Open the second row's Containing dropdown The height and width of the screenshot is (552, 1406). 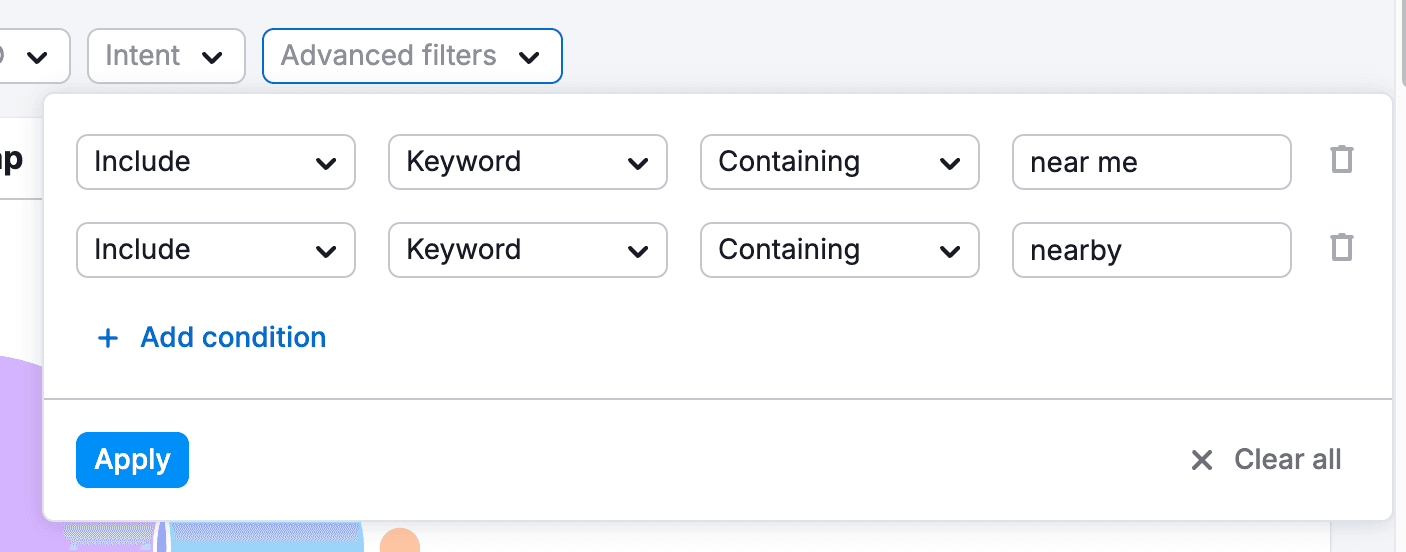(x=839, y=250)
